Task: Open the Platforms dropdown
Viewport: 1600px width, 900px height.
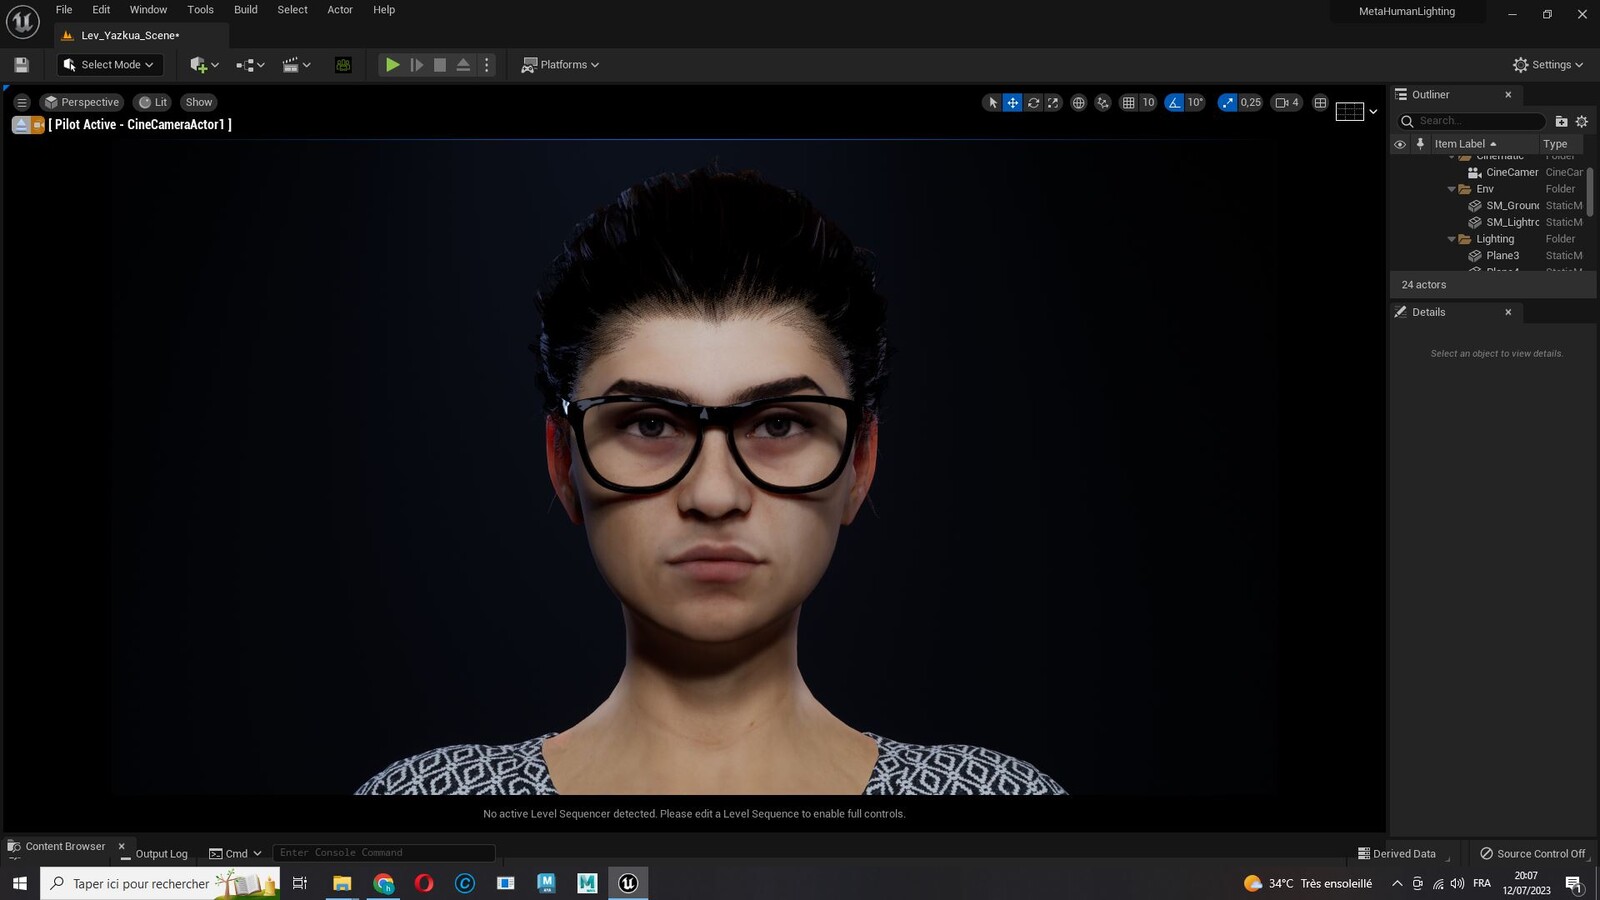Action: click(560, 65)
